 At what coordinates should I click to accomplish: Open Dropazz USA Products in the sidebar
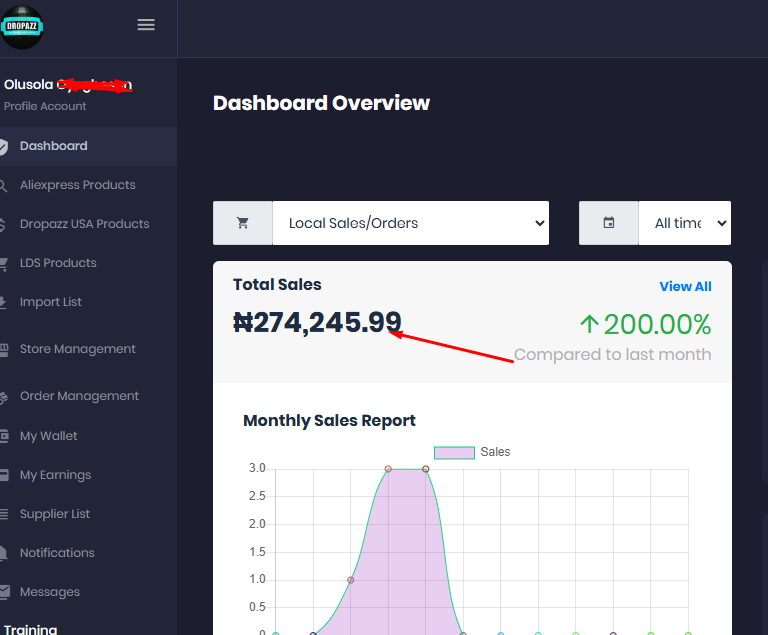click(x=84, y=224)
